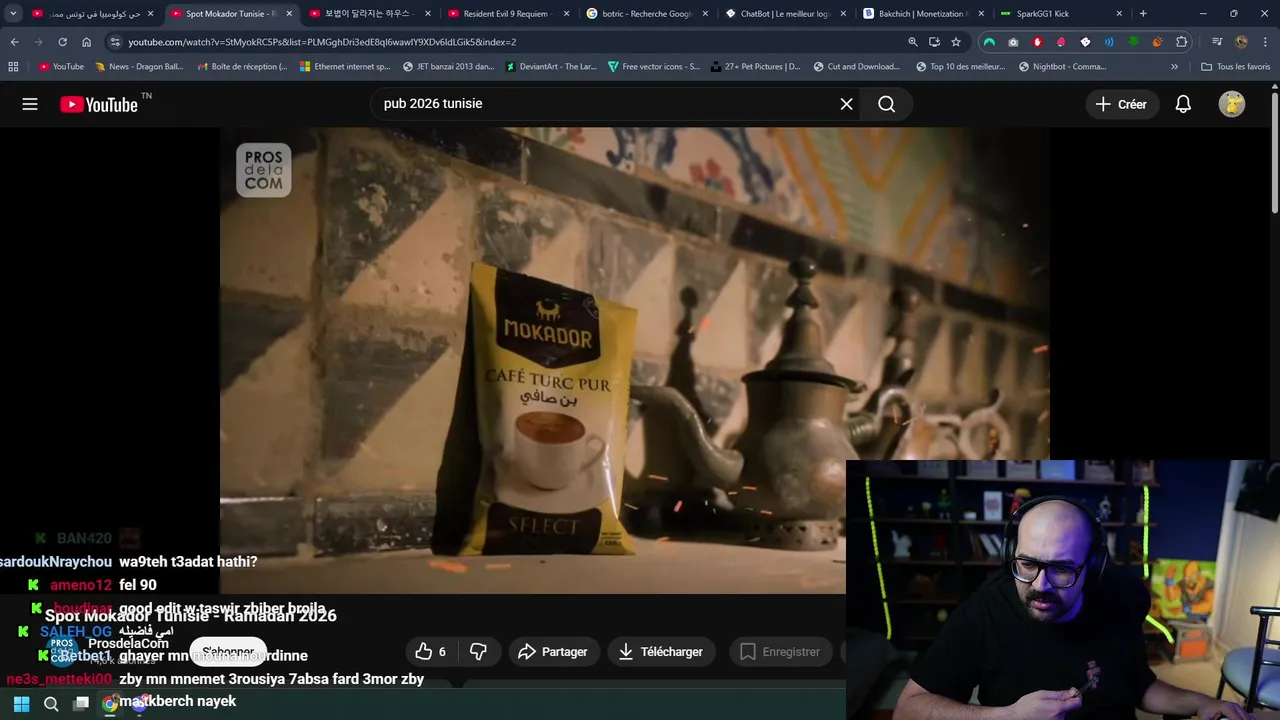Open the Chrome profile avatar
This screenshot has height=720, width=1280.
pos(1241,42)
